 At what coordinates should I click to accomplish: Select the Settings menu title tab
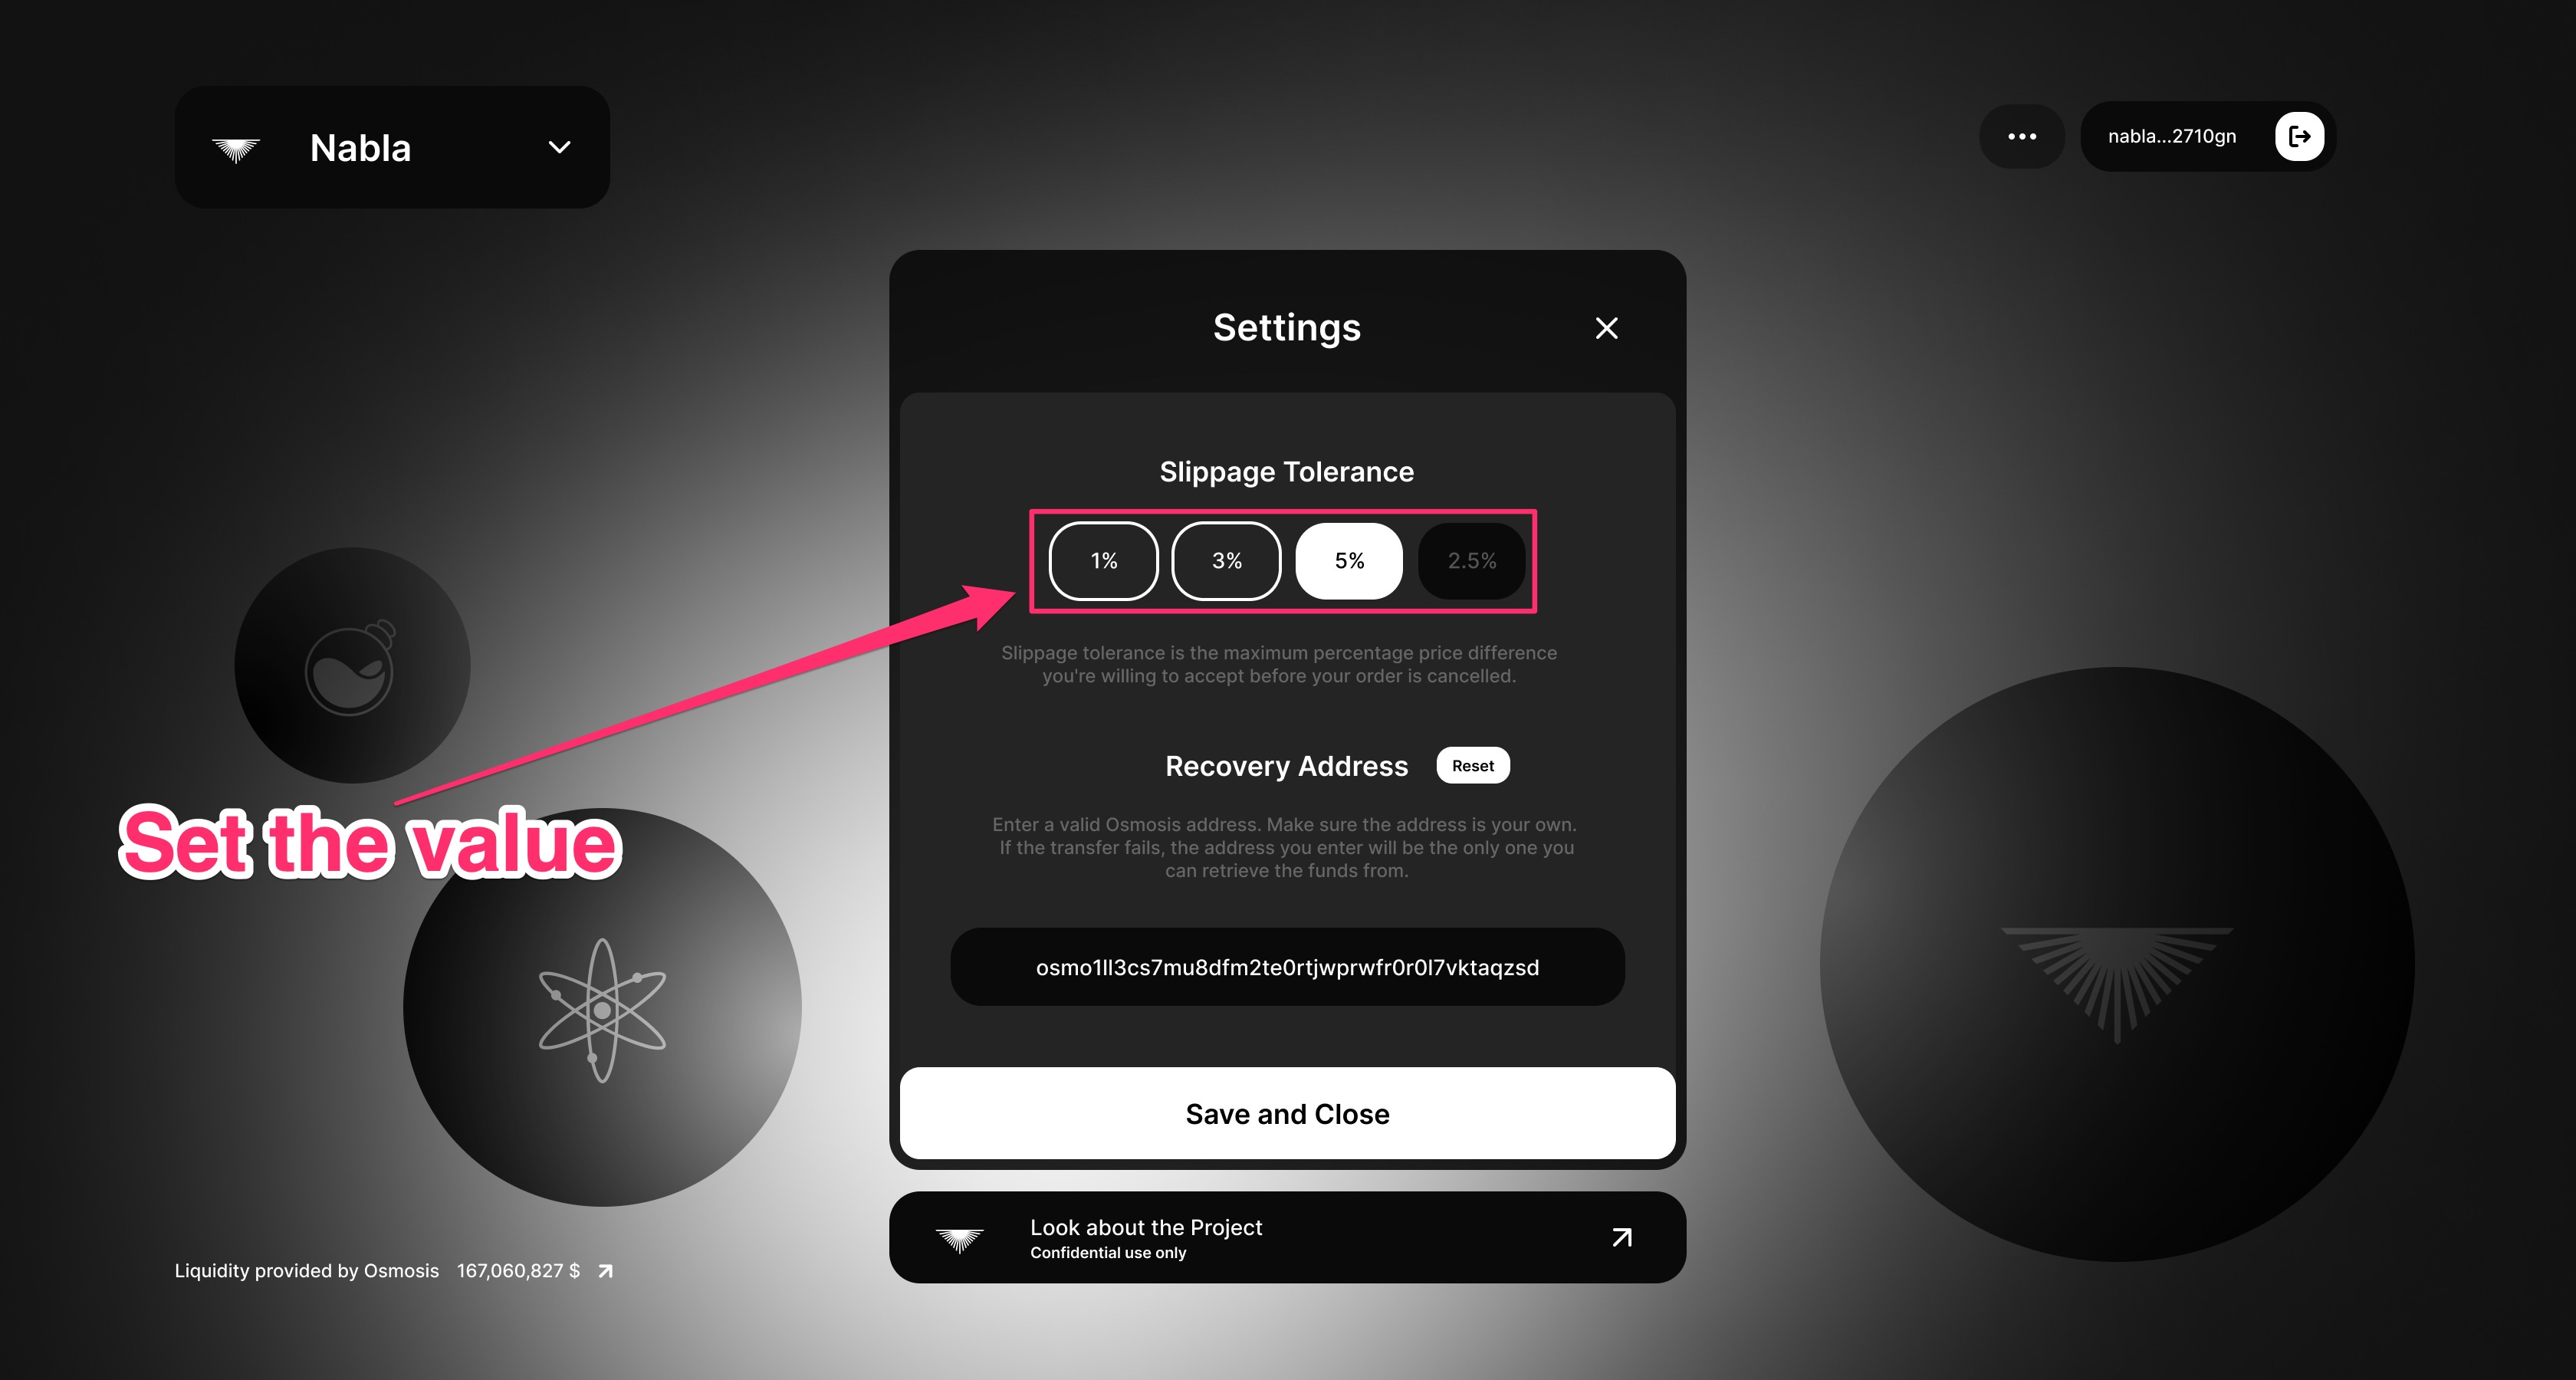pyautogui.click(x=1285, y=327)
